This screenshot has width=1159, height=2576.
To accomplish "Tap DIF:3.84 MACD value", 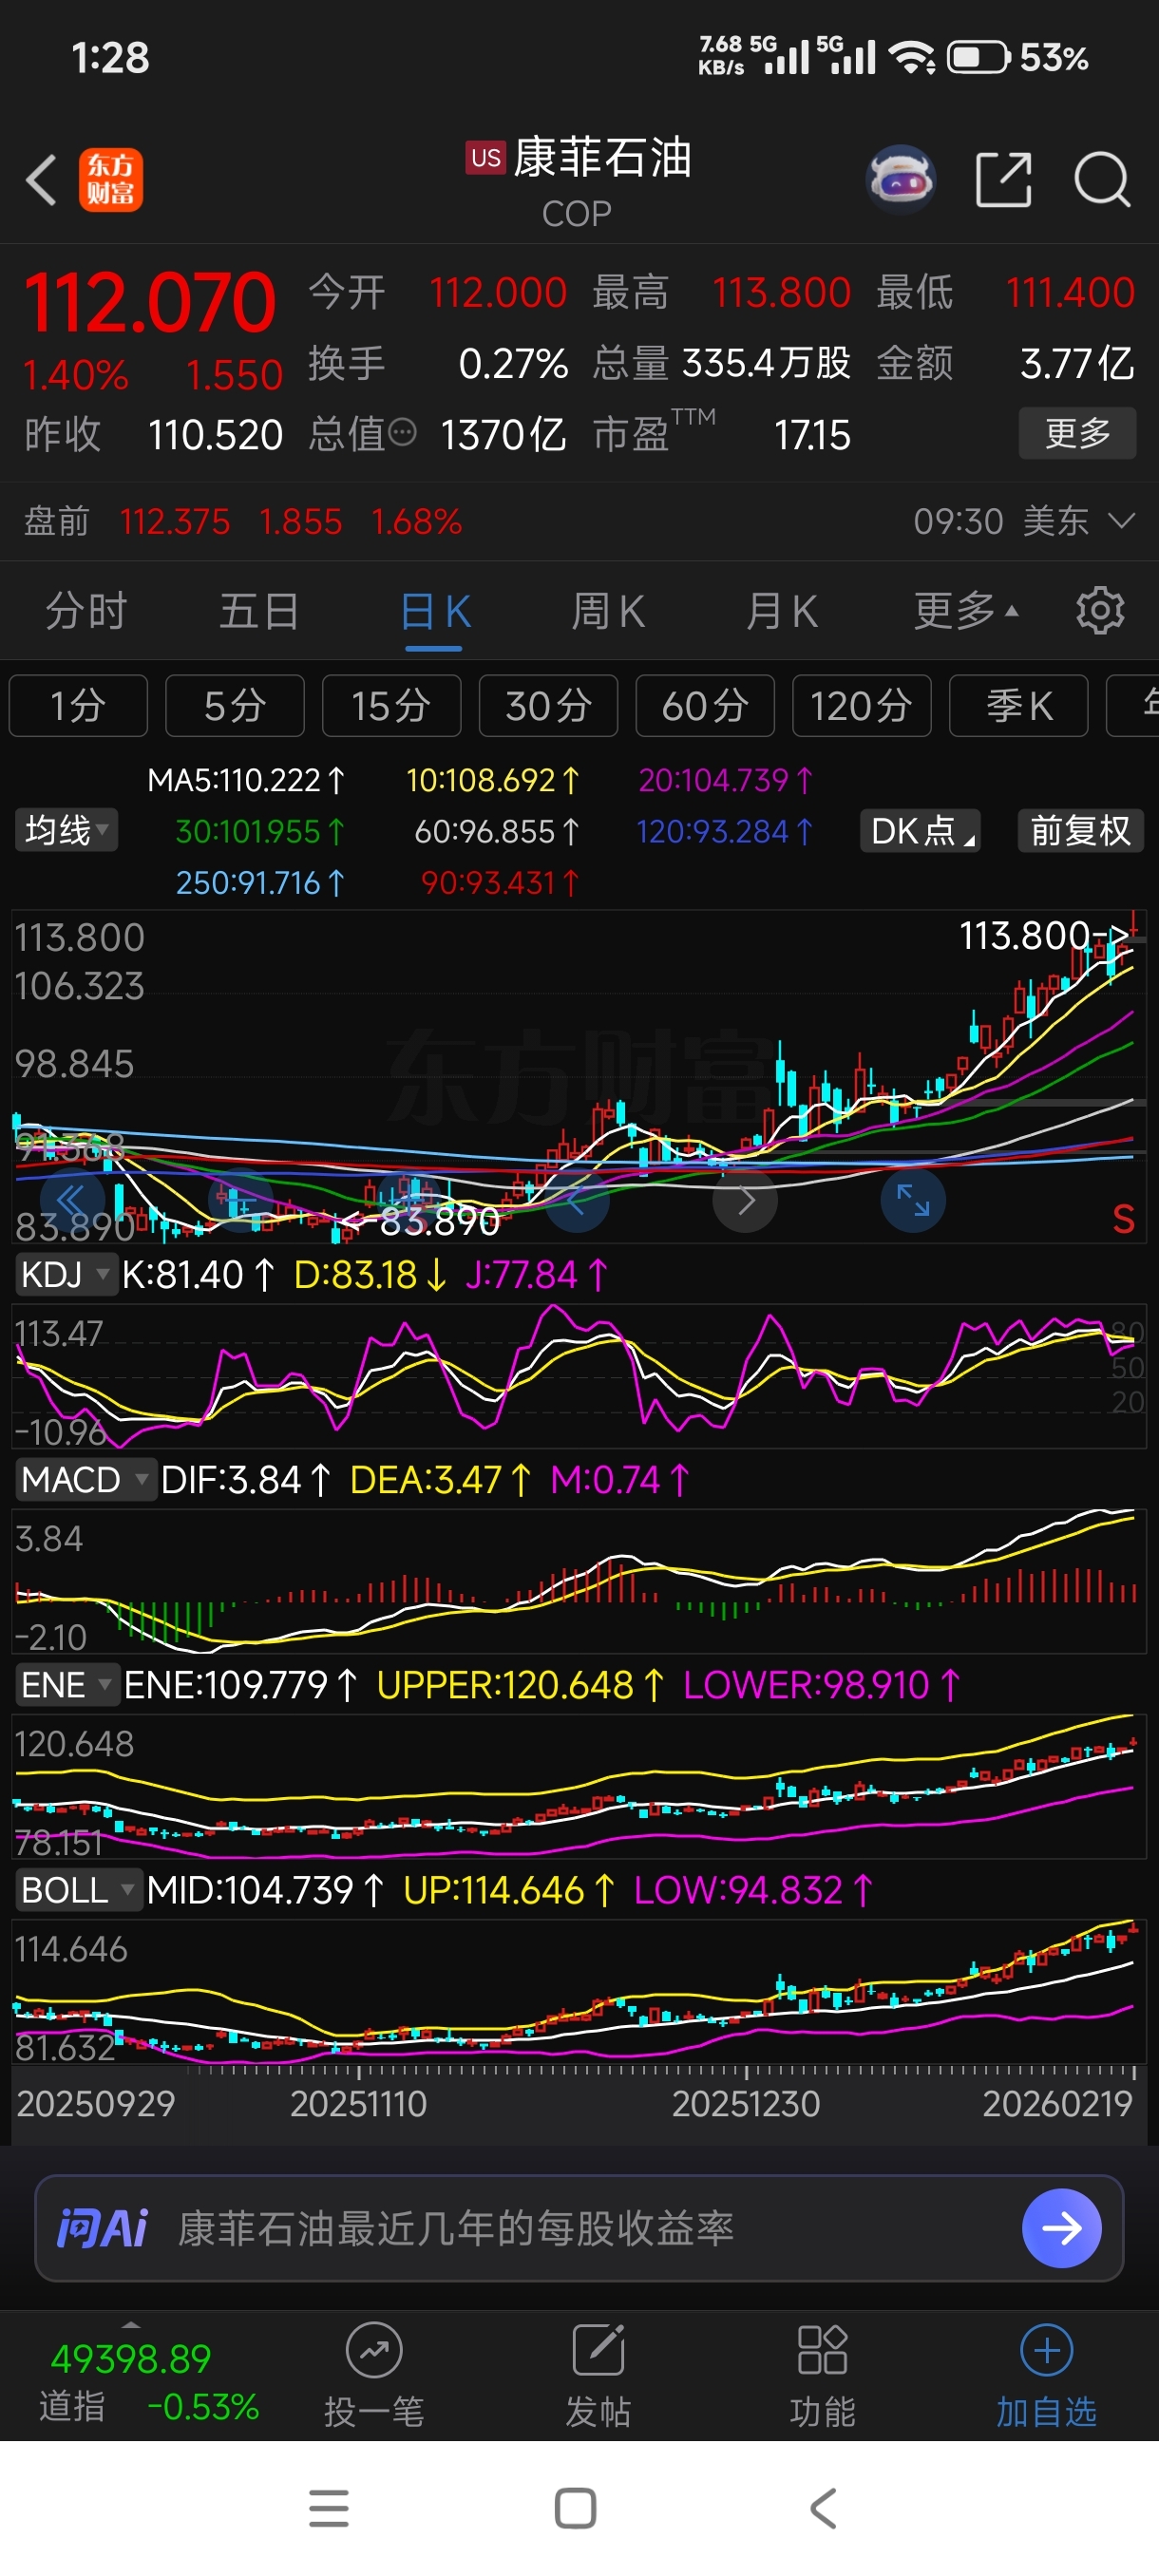I will [245, 1480].
